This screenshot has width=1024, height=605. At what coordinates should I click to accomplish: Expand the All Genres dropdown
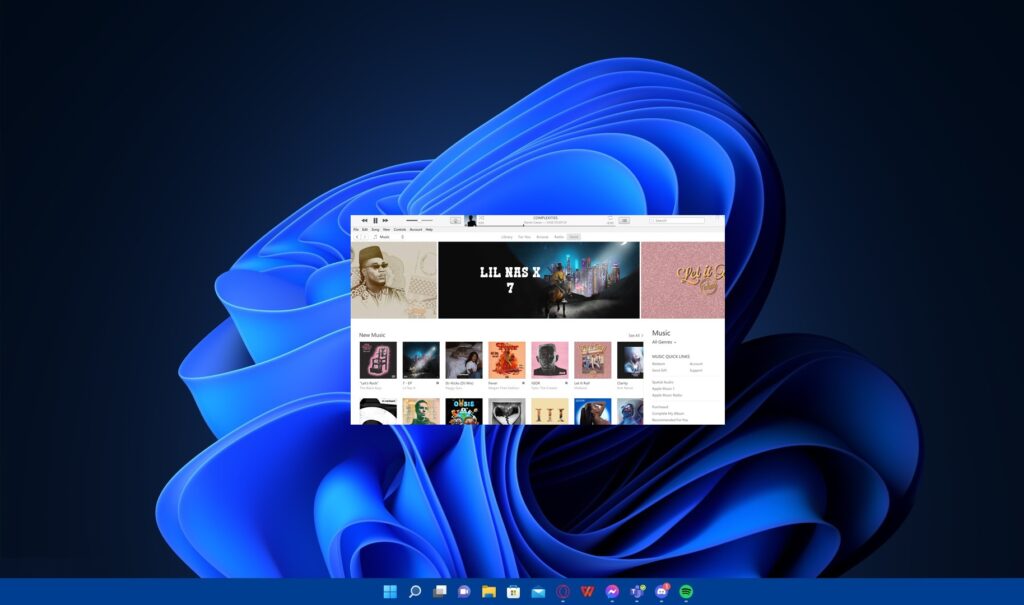[x=664, y=342]
